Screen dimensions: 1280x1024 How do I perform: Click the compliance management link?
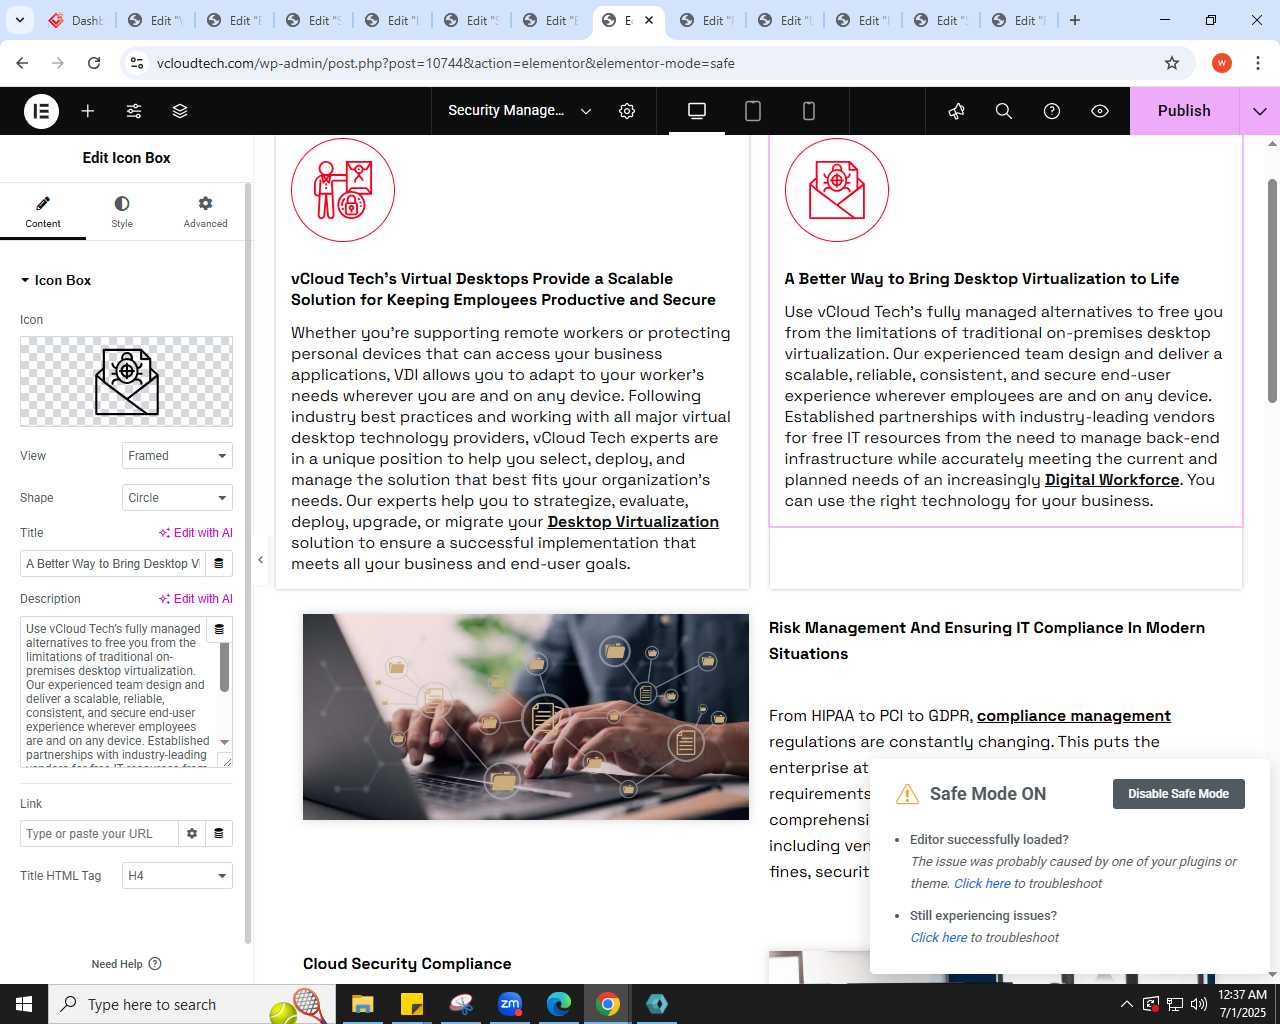tap(1074, 716)
